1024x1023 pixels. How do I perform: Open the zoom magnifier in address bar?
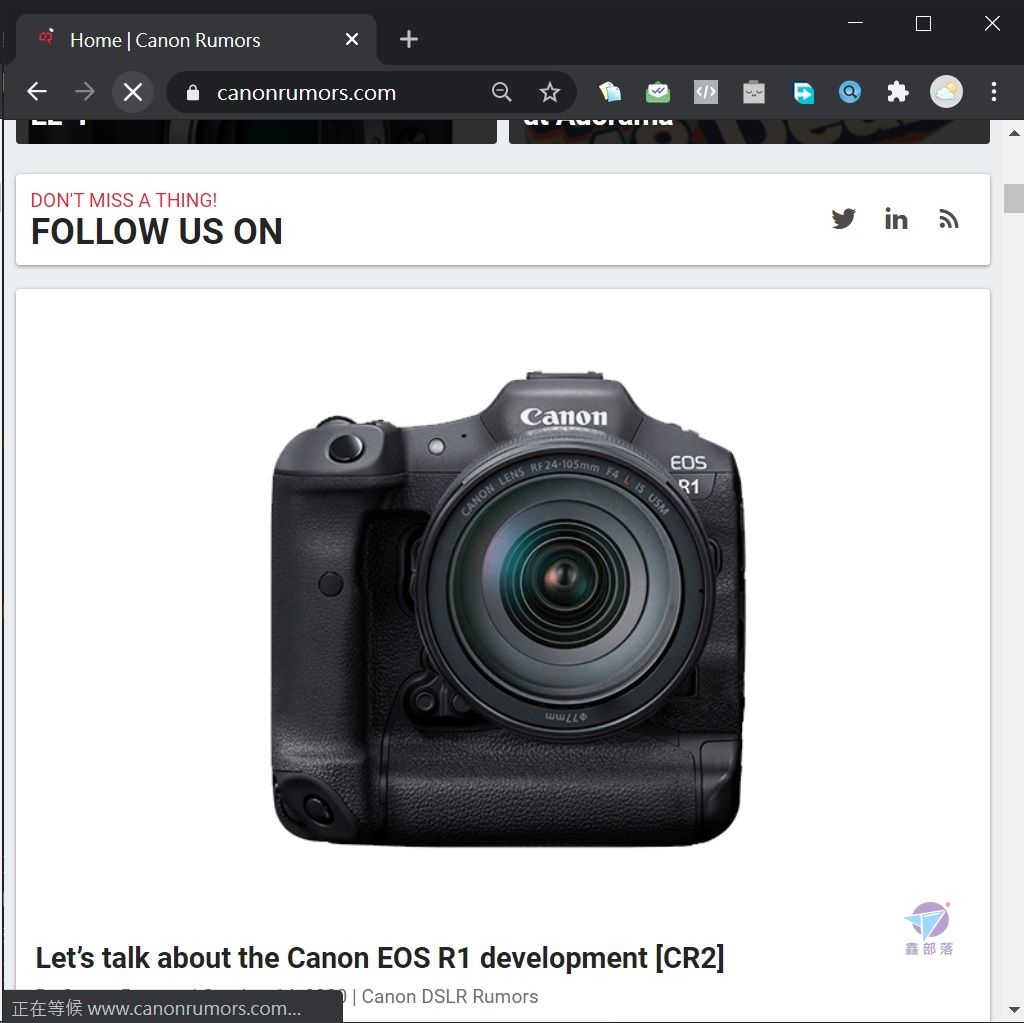502,92
